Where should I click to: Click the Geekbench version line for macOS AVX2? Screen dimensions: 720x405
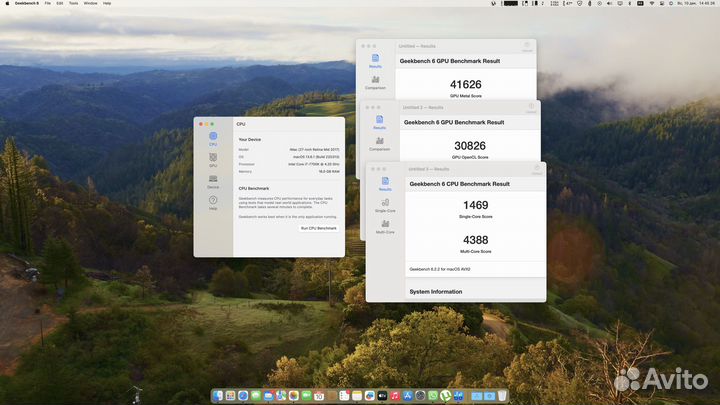440,270
